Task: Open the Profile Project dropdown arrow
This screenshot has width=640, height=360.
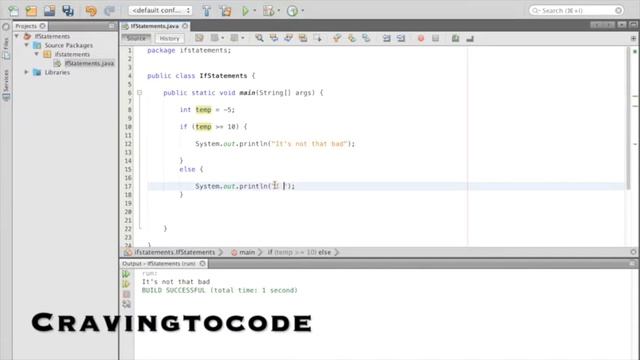Action: coord(302,11)
